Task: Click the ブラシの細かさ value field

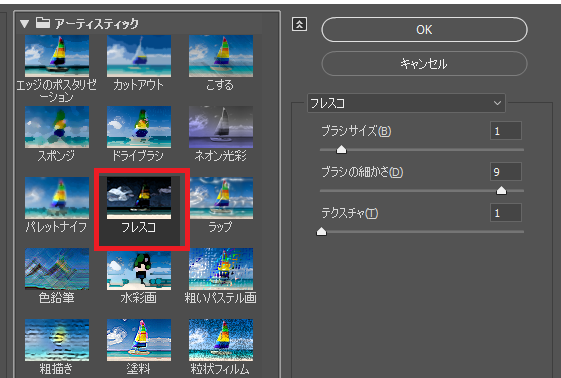Action: [x=506, y=172]
